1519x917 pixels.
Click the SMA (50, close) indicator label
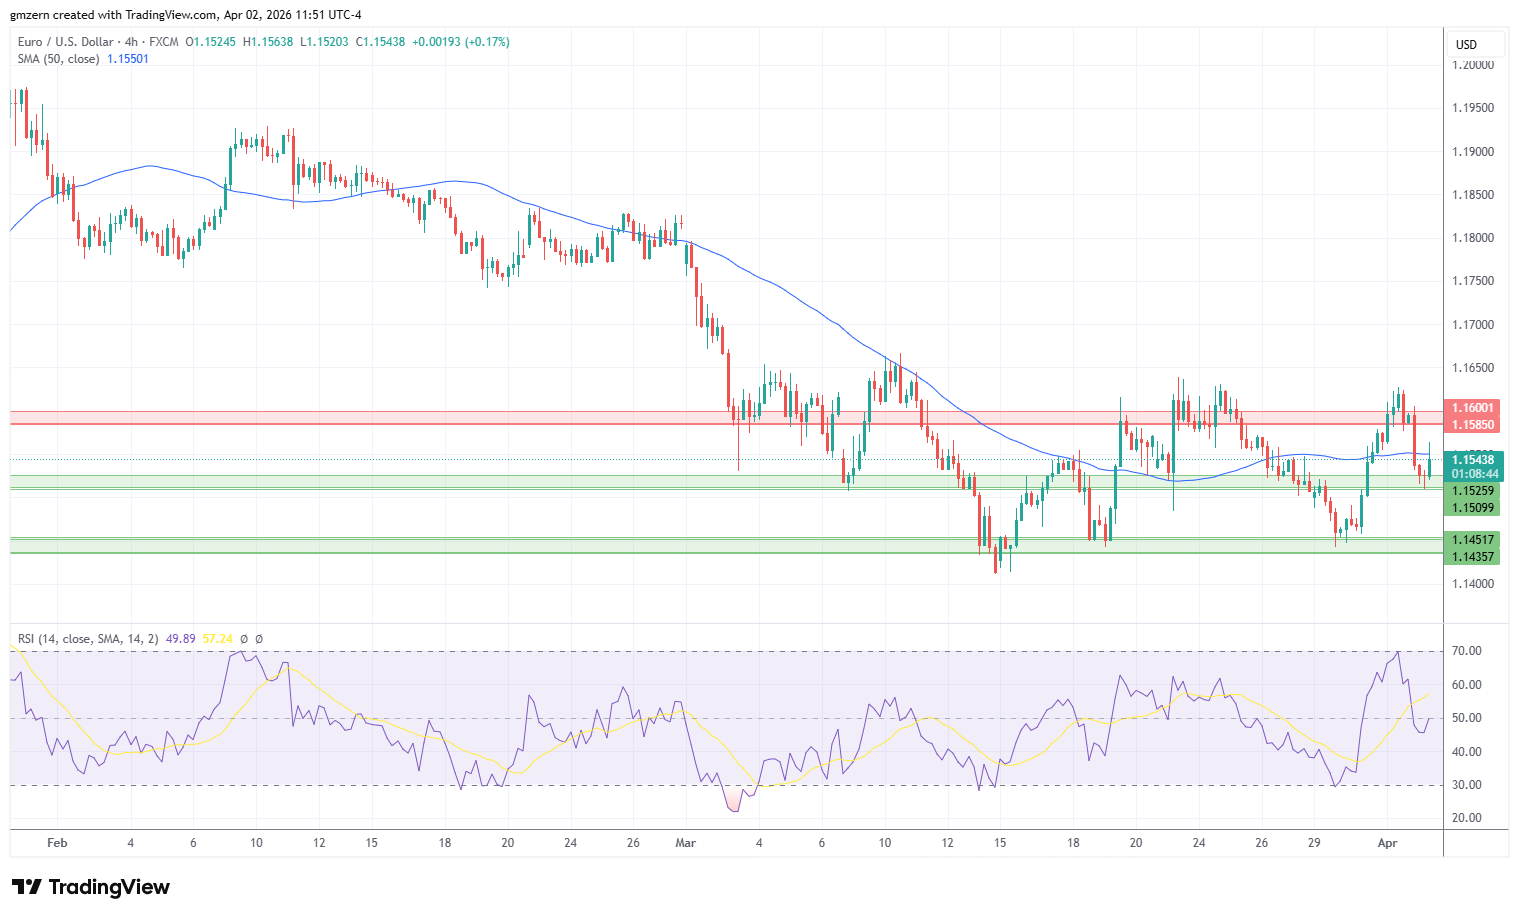(x=59, y=59)
